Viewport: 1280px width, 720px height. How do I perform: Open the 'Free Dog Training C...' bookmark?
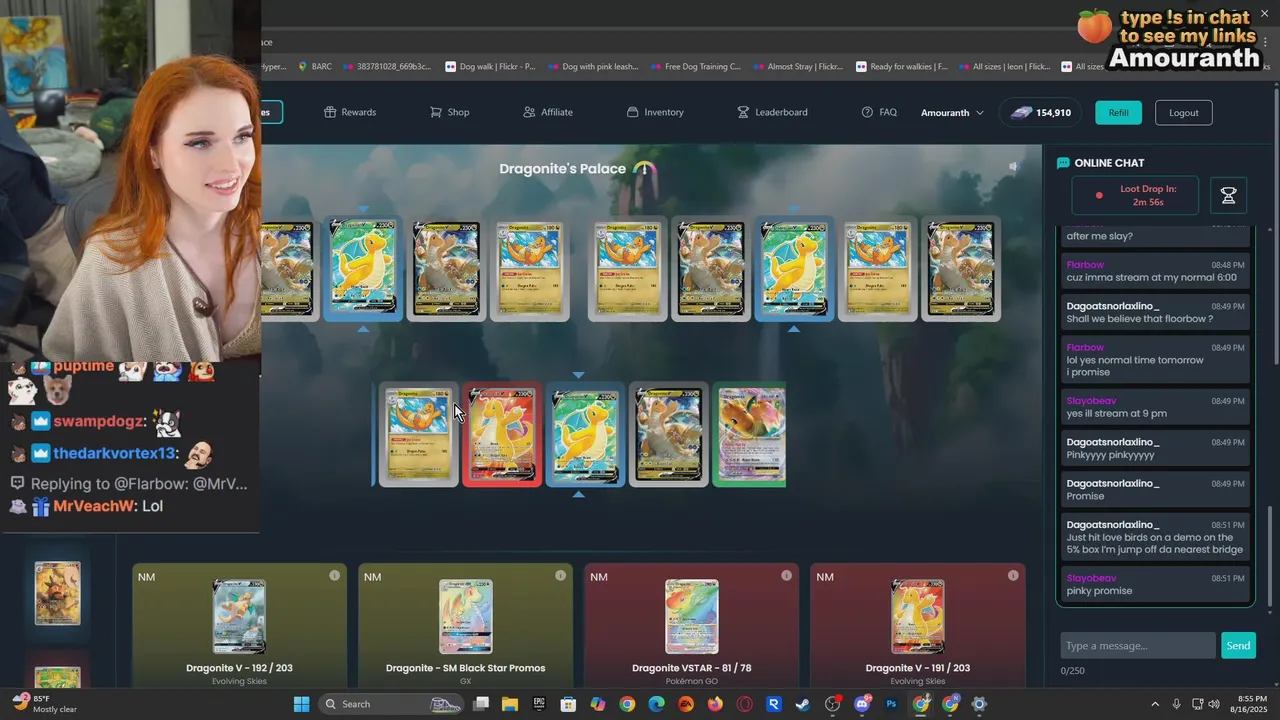coord(695,67)
